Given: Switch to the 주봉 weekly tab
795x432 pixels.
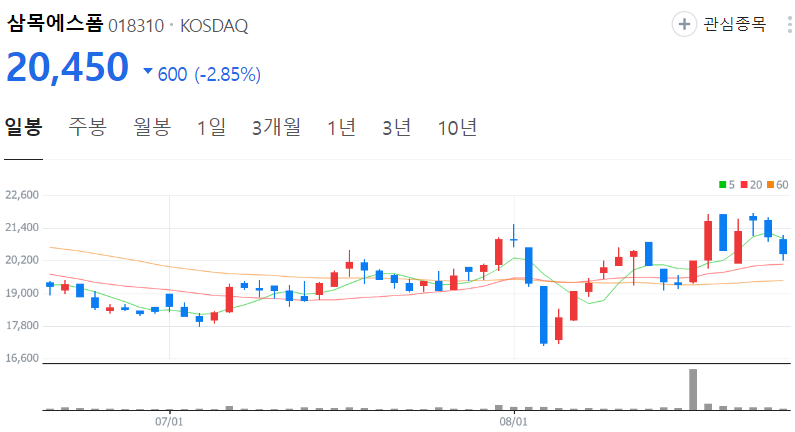Looking at the screenshot, I should [x=87, y=127].
